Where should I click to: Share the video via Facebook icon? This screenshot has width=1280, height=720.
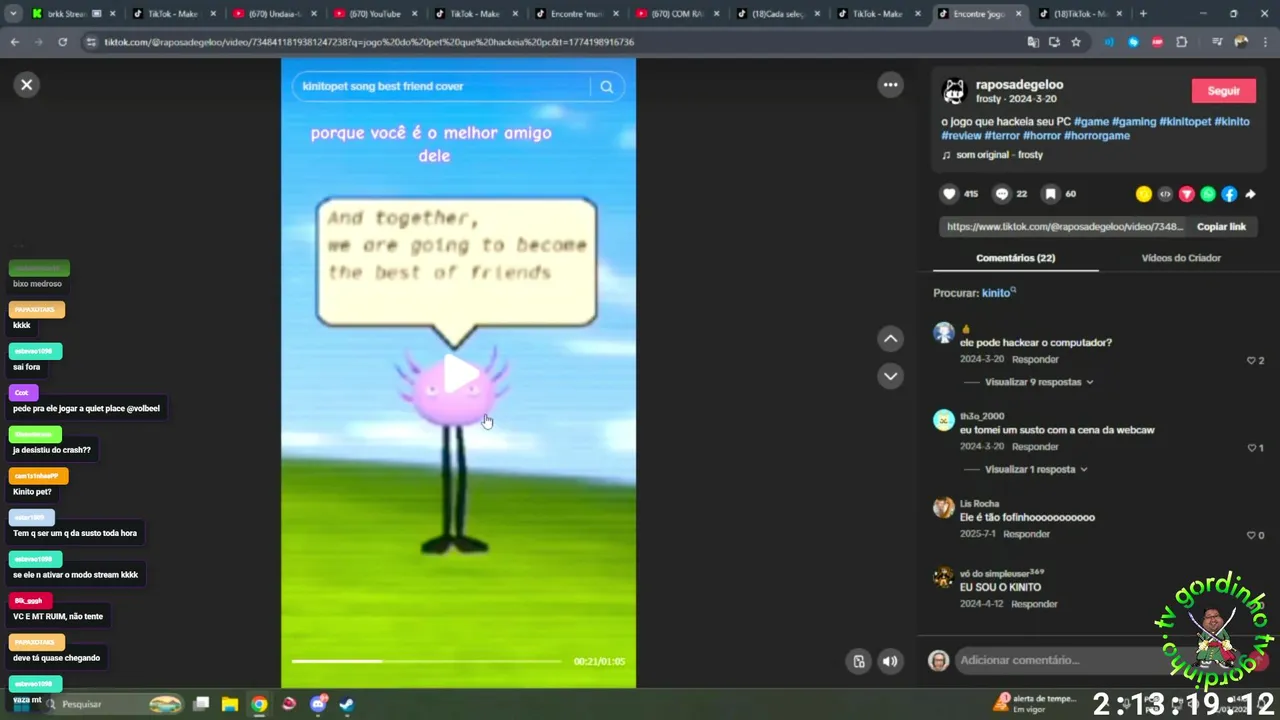(x=1229, y=194)
